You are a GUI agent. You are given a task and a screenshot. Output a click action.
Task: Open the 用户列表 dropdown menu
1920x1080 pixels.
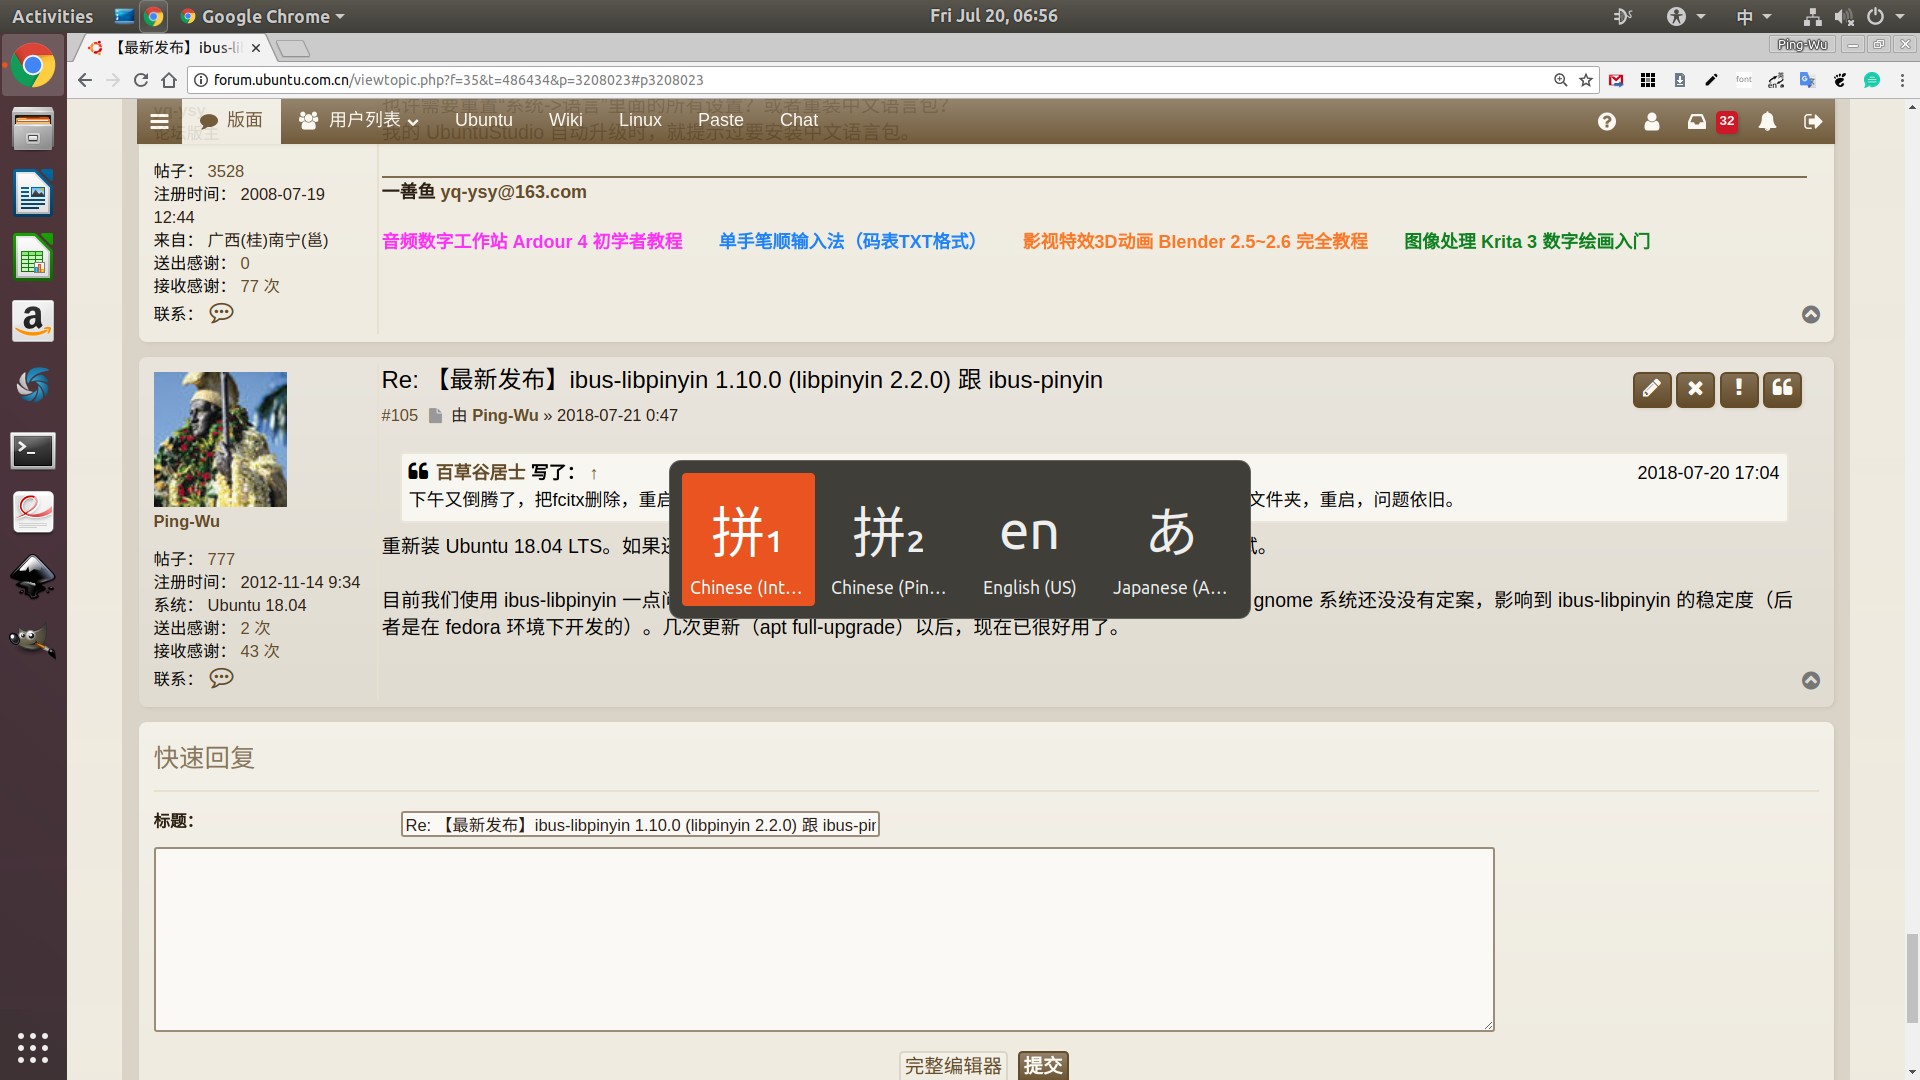(x=358, y=120)
